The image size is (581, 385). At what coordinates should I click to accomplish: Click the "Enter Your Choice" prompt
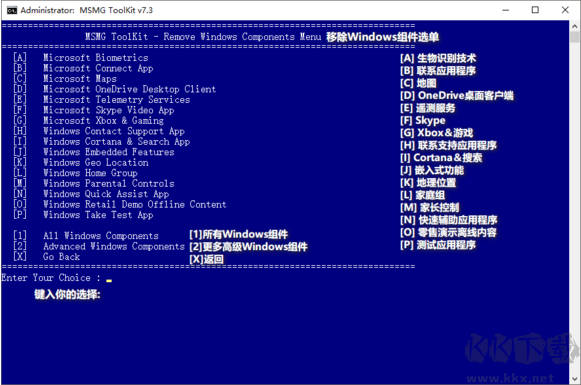51,278
